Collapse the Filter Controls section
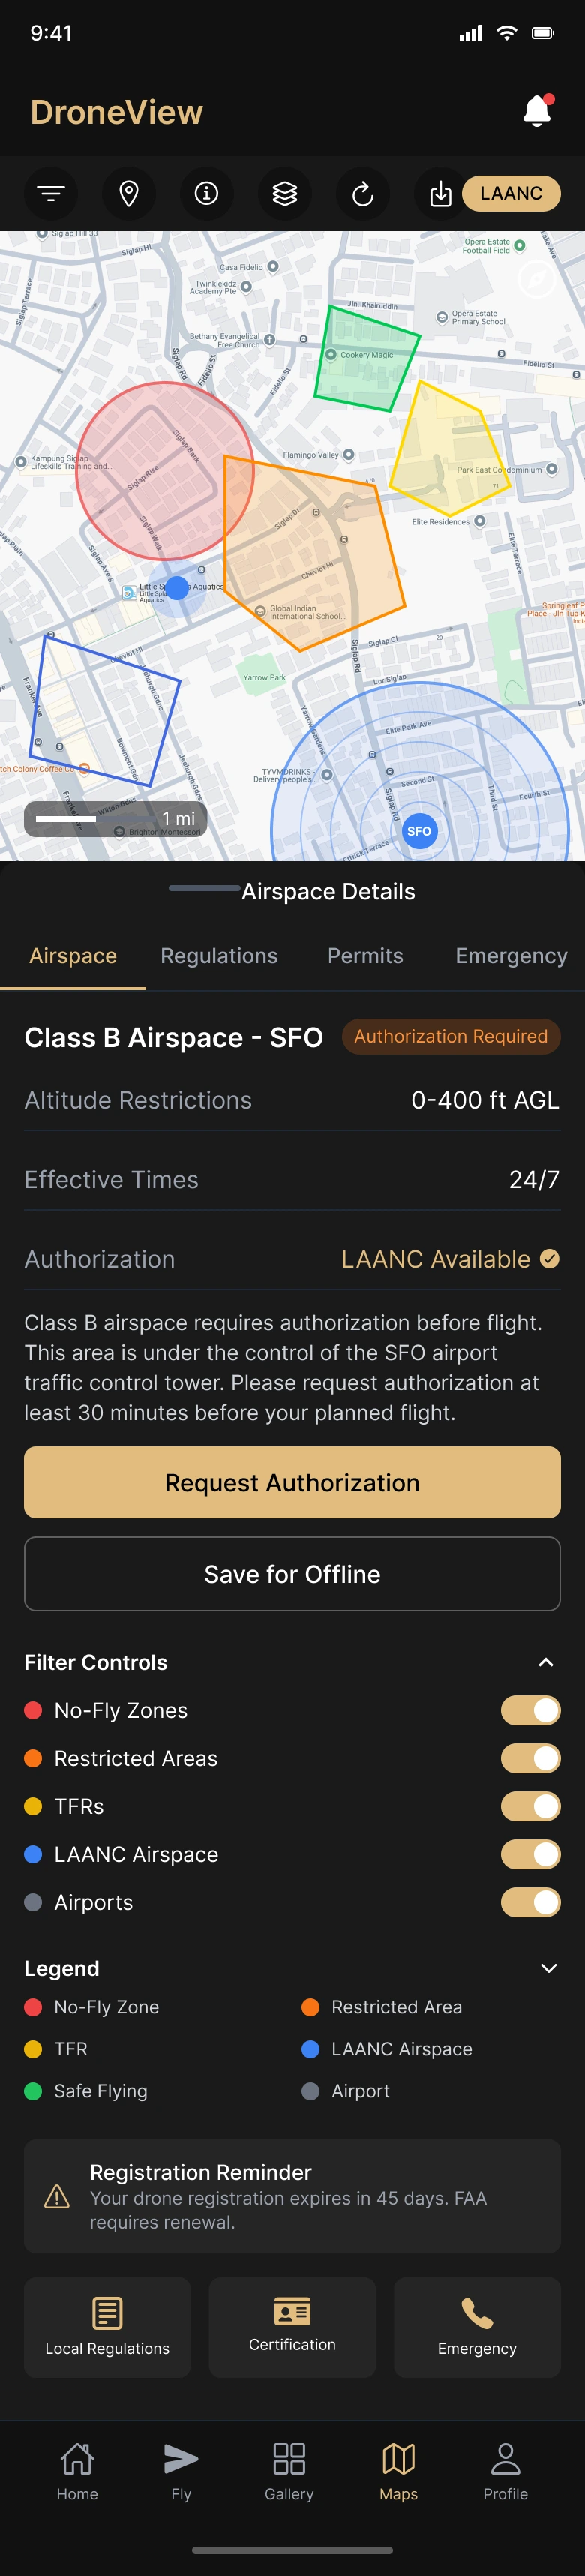The width and height of the screenshot is (585, 2576). pyautogui.click(x=546, y=1662)
